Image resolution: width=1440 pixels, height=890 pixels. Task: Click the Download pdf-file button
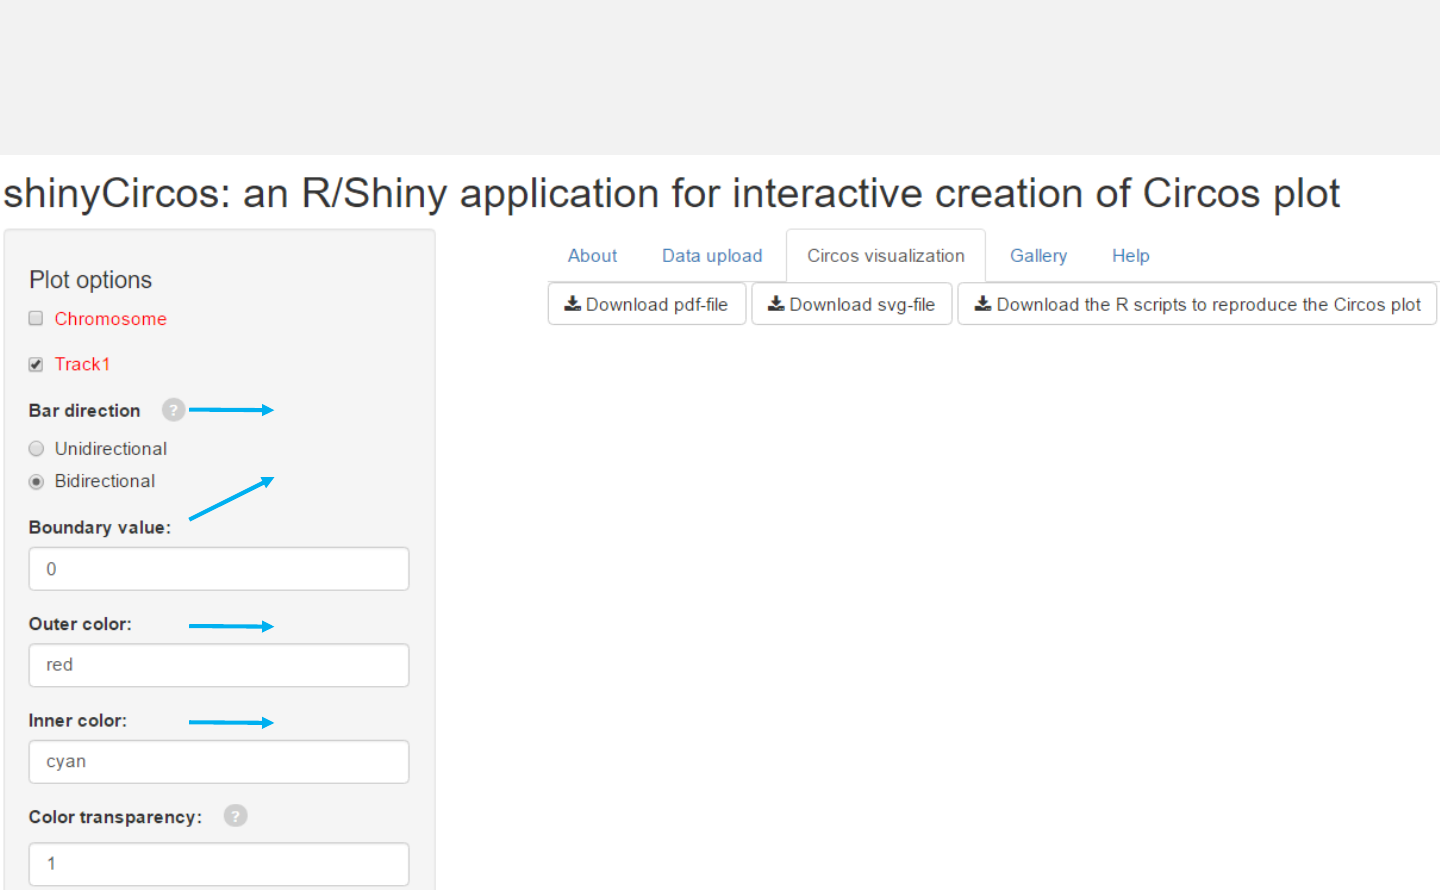coord(647,304)
